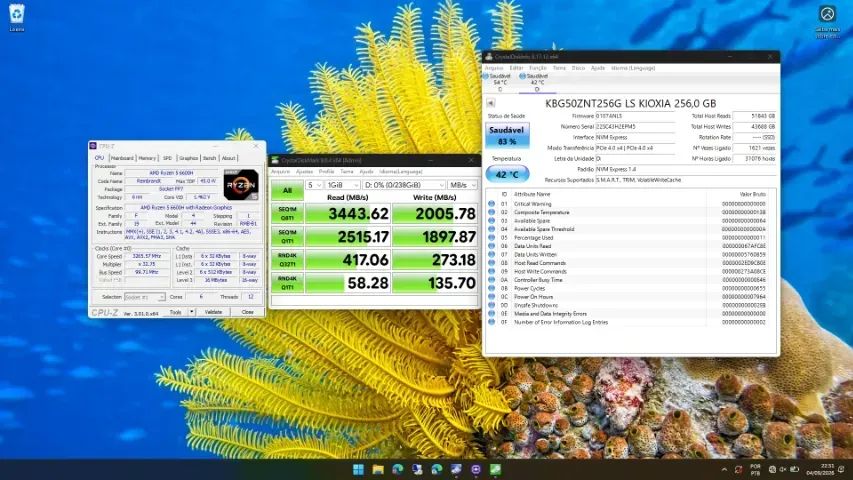This screenshot has height=480, width=853.
Task: Click the CrystalDiskMark title bar icon
Action: tap(275, 160)
